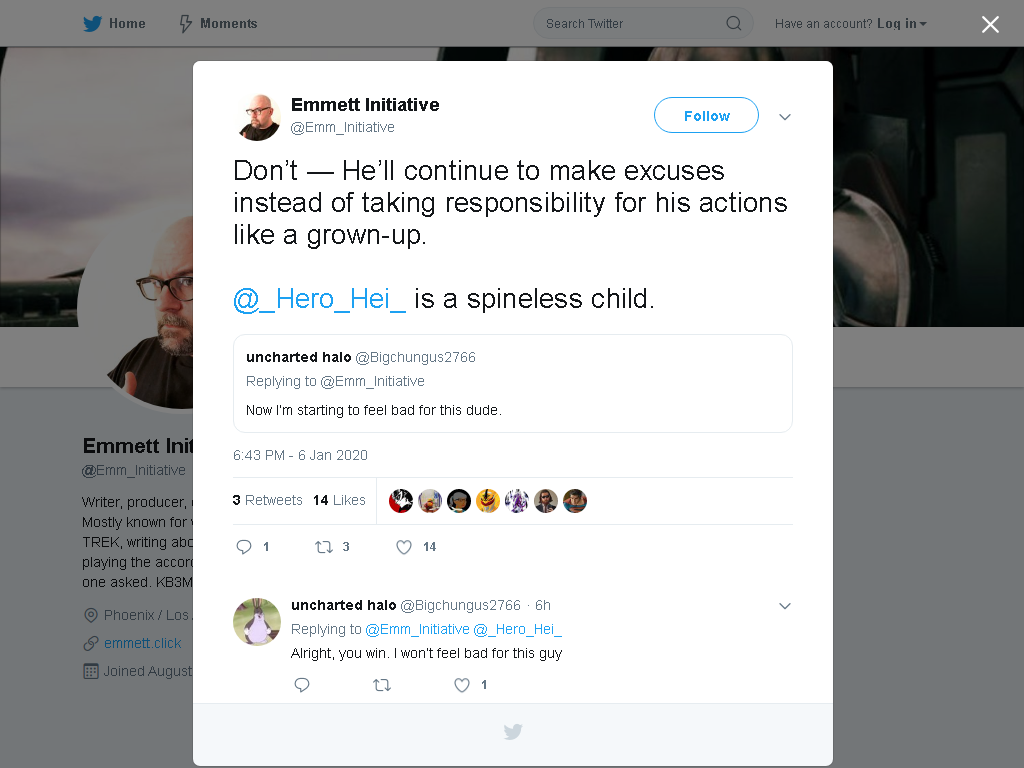Click the search magnifier icon
This screenshot has height=768, width=1024.
pyautogui.click(x=733, y=24)
